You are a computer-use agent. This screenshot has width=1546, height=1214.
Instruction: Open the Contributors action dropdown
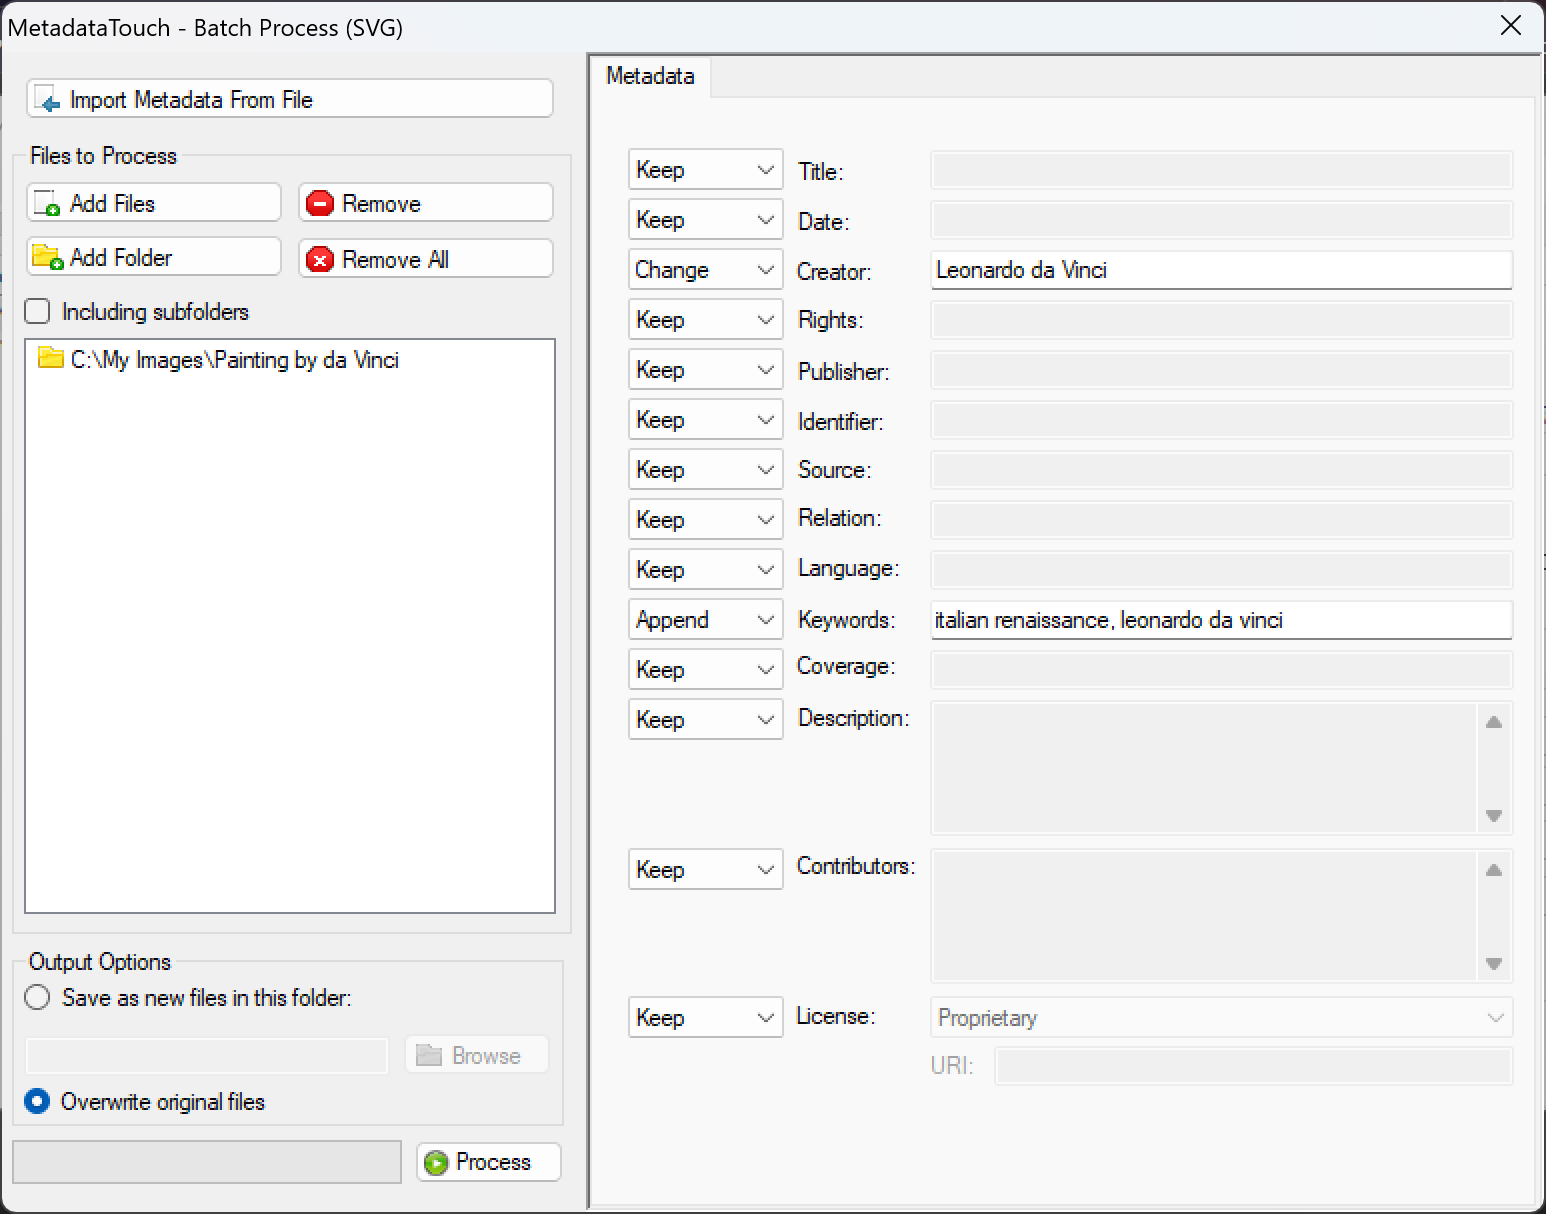(x=705, y=870)
